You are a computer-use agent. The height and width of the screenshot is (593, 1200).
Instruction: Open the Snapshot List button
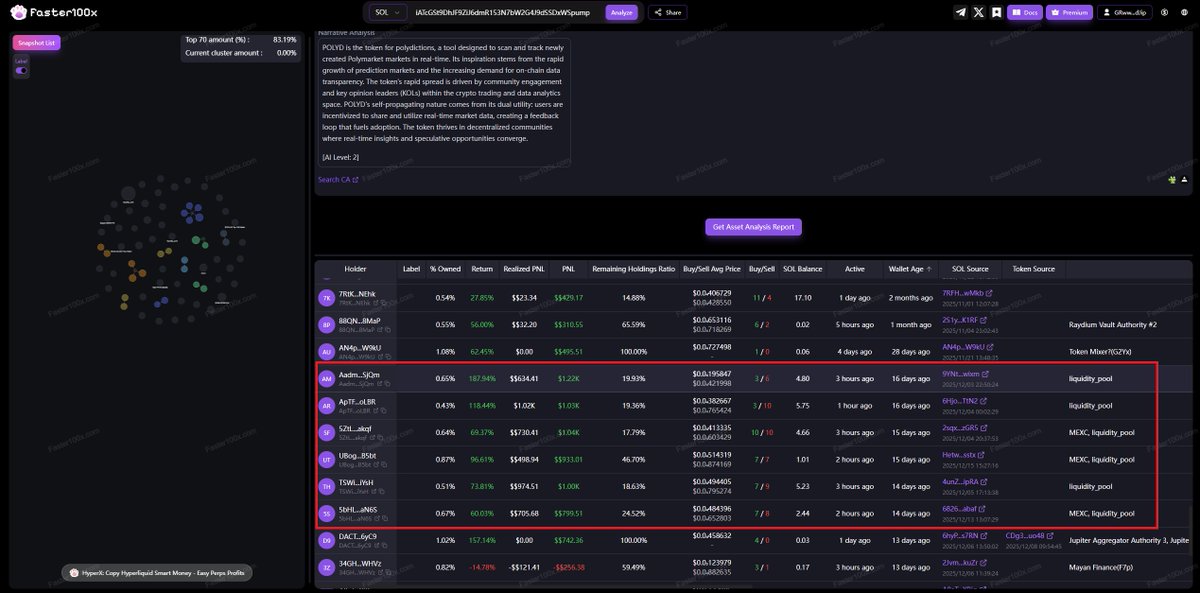(37, 43)
